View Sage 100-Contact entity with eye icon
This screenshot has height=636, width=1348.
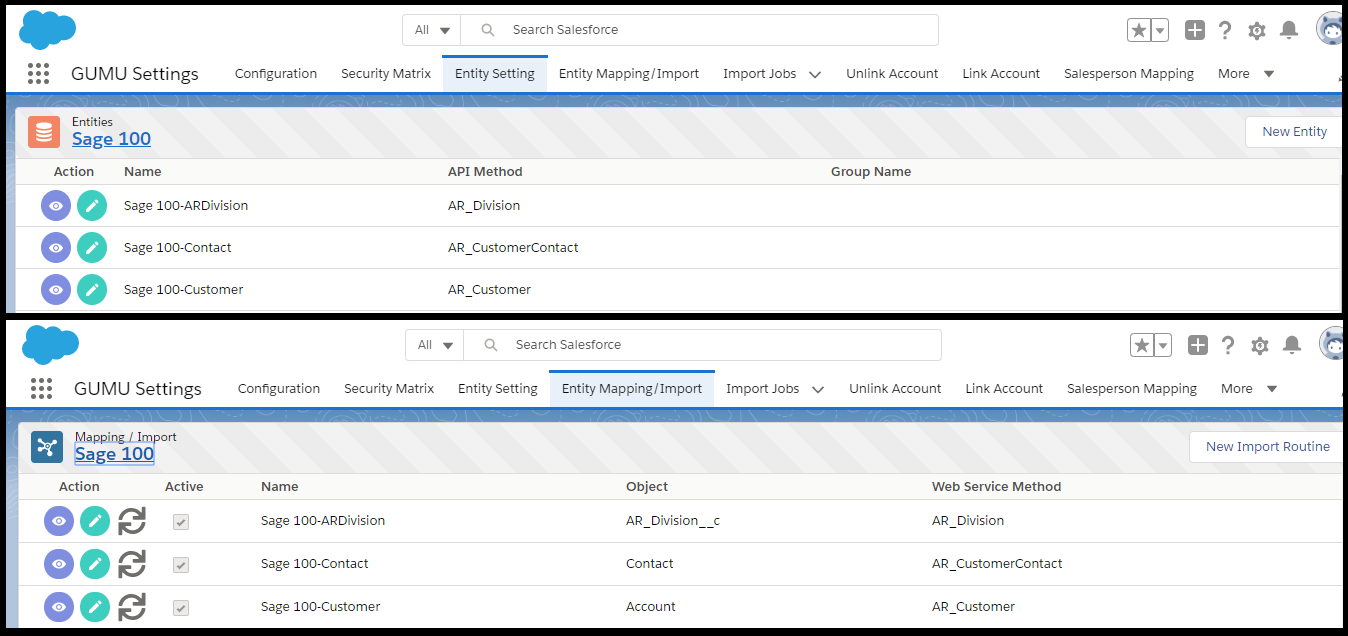tap(56, 248)
